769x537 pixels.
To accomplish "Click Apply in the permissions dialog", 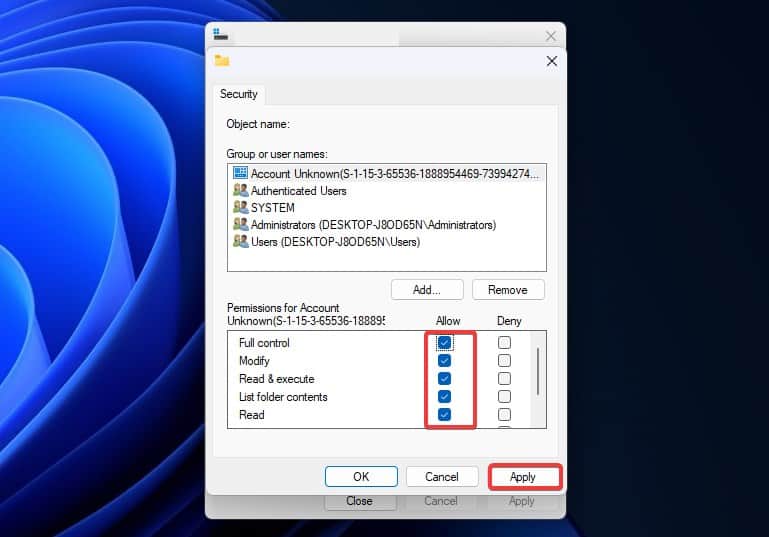I will tap(523, 477).
